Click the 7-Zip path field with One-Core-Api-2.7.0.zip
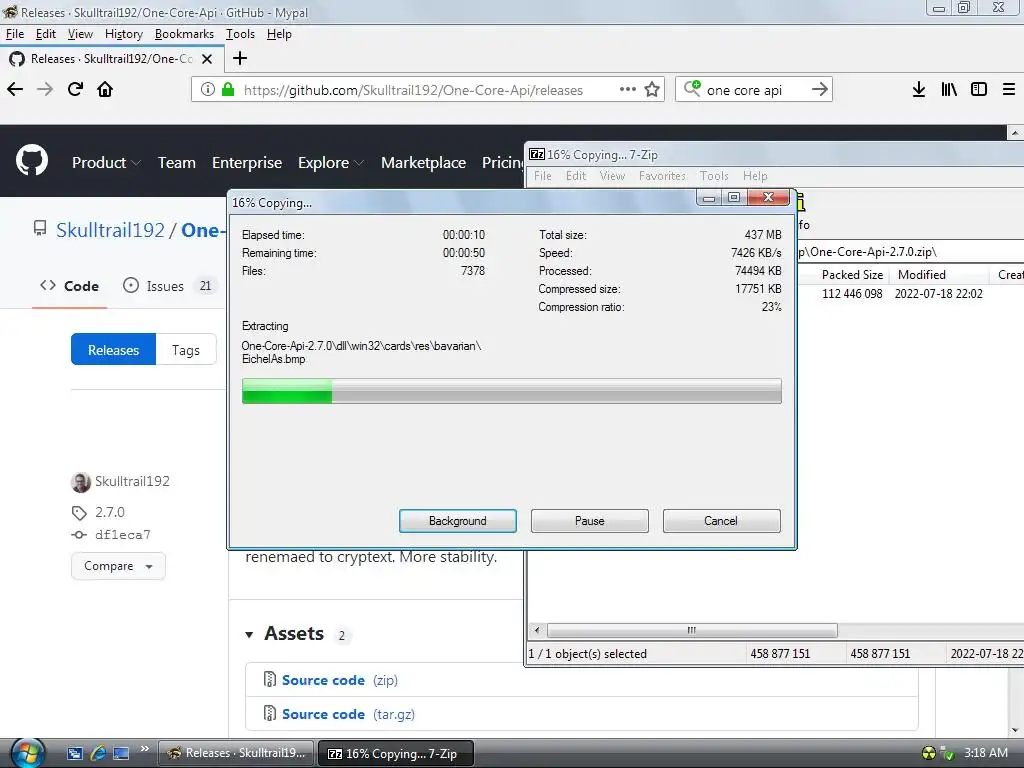Viewport: 1024px width, 768px height. [910, 251]
